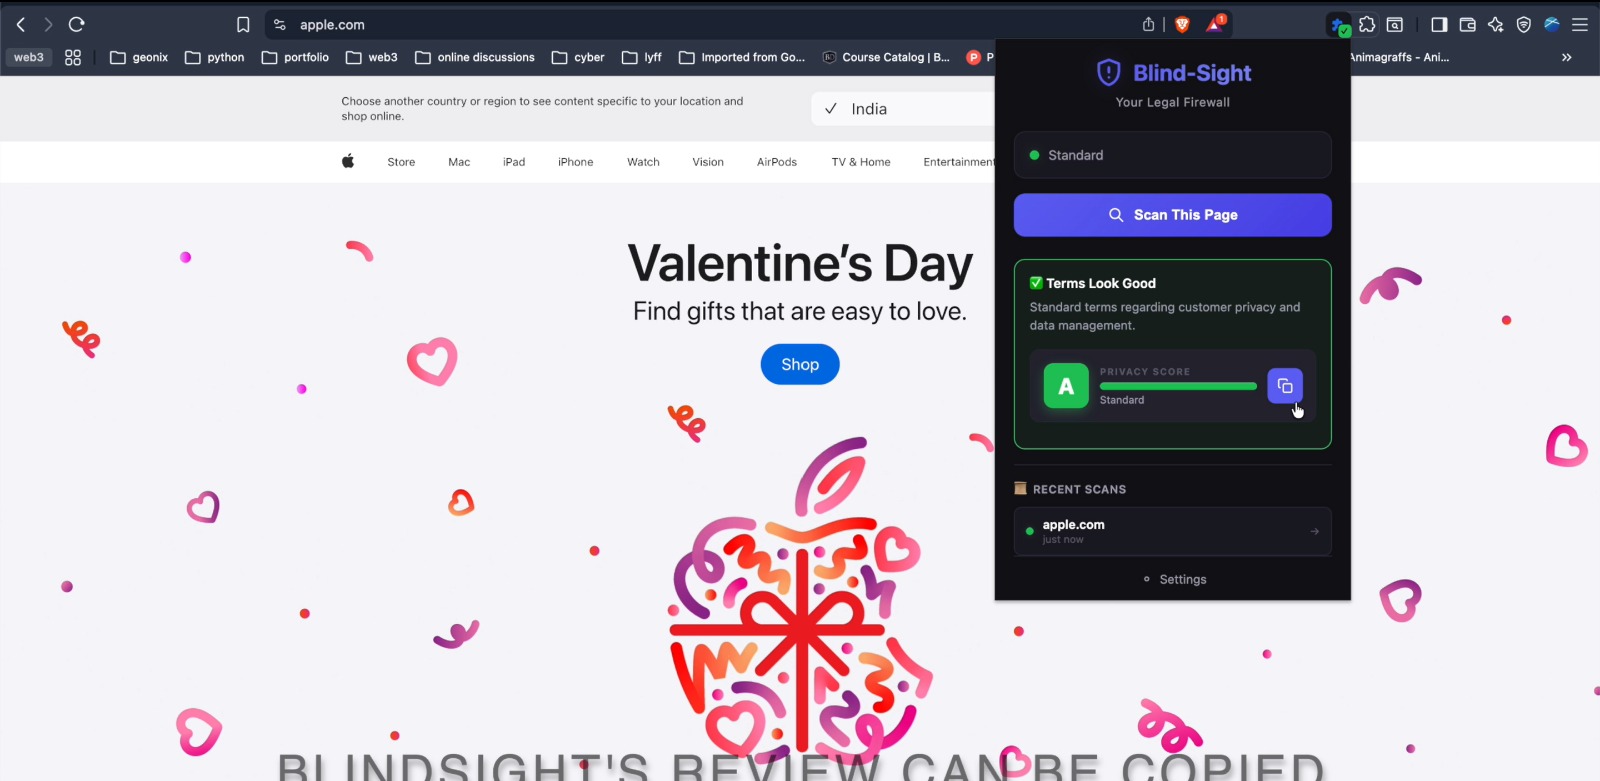Click the tab search toolbar icon

(x=1395, y=25)
